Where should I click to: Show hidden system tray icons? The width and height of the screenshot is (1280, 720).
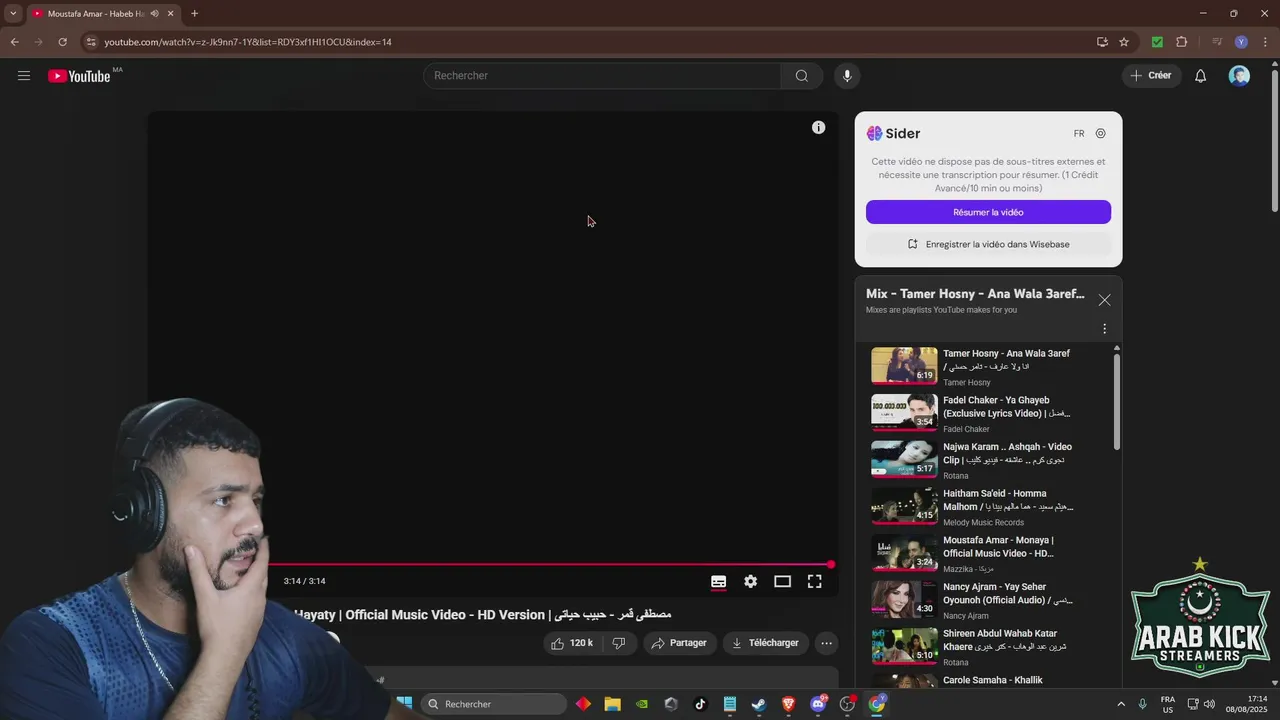click(1120, 704)
